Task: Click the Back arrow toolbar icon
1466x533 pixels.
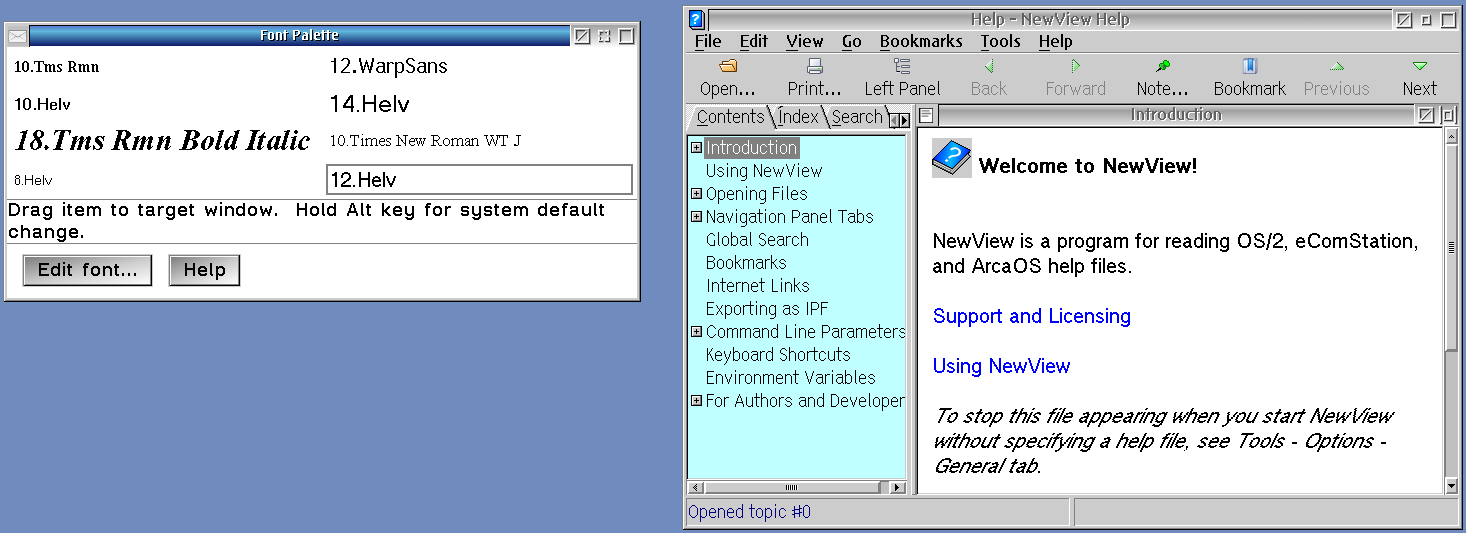Action: [x=988, y=67]
